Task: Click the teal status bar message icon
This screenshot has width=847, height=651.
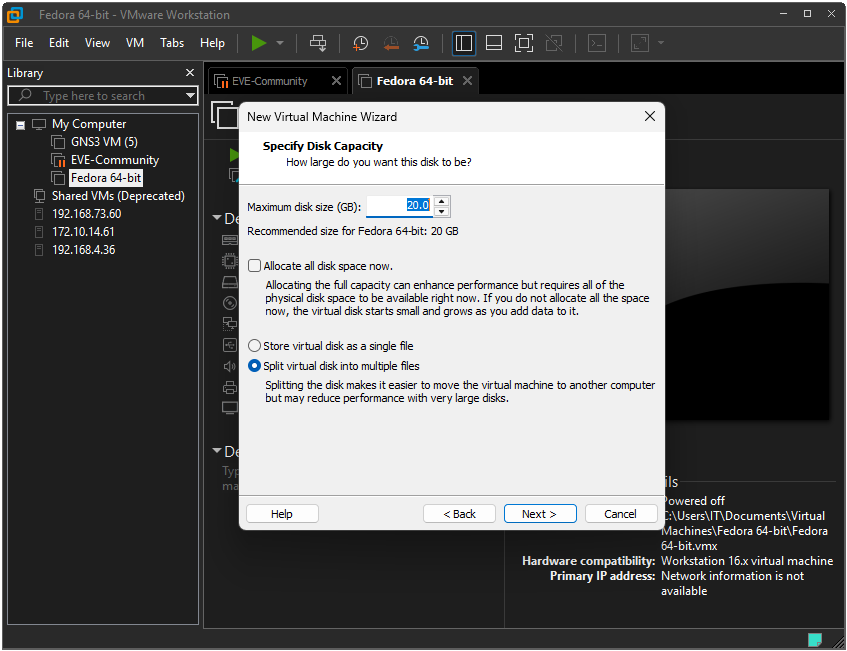Action: click(815, 640)
